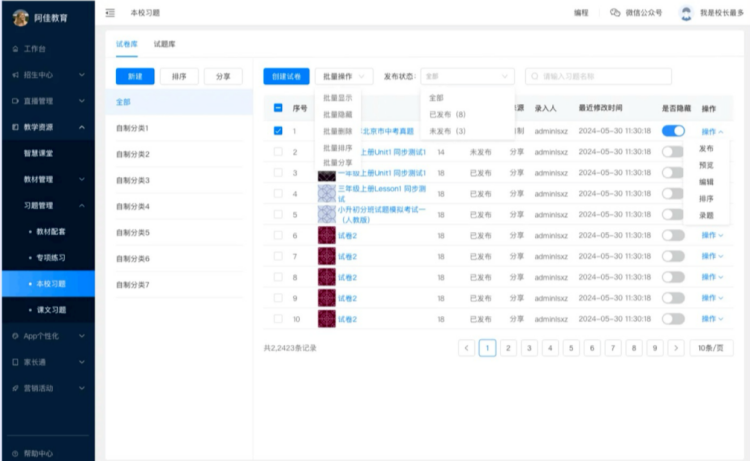Collapse the sidebar menu icon
This screenshot has width=750, height=461.
[x=110, y=13]
